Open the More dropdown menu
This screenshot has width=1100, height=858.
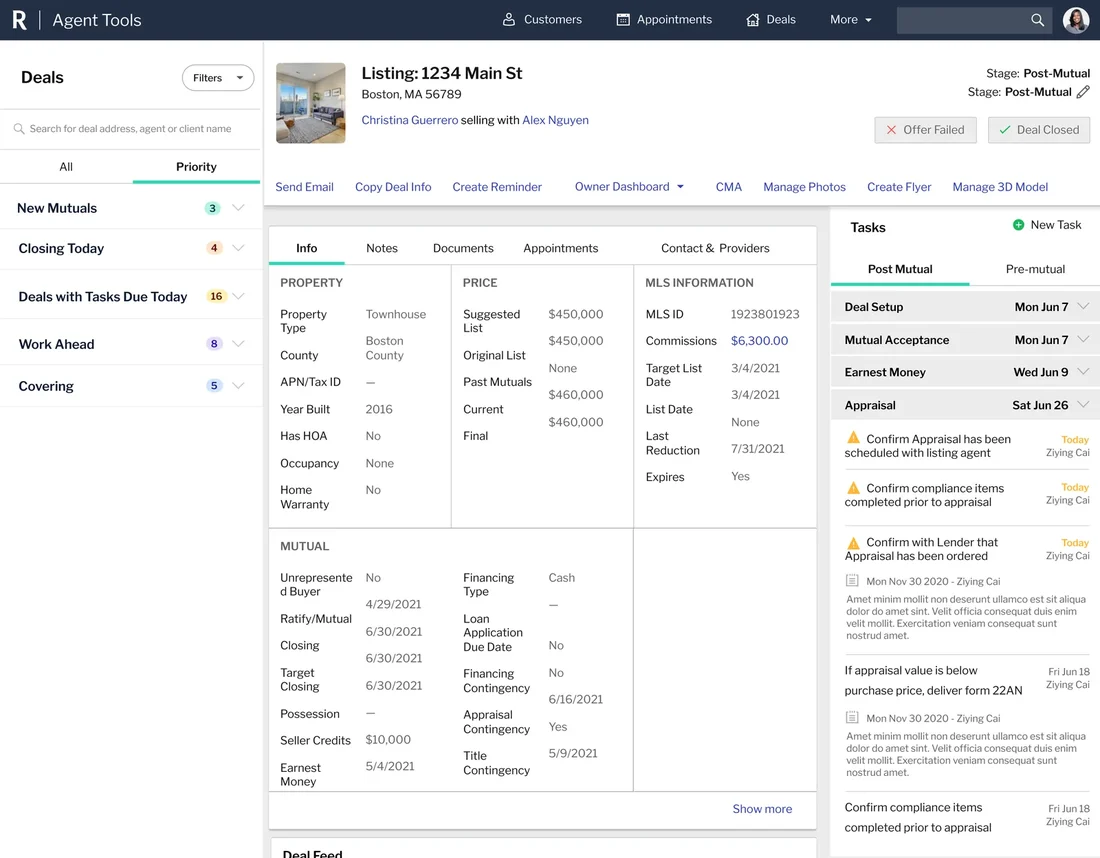(851, 20)
